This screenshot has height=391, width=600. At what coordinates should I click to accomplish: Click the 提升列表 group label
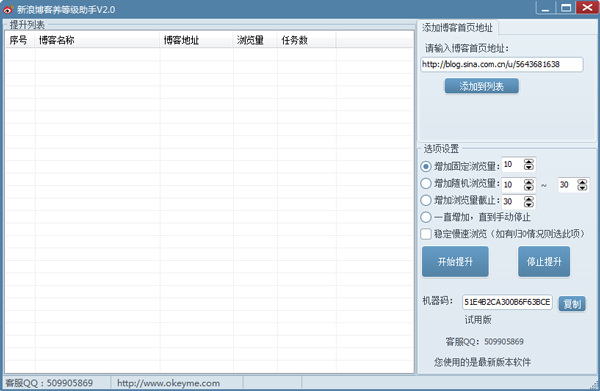tap(27, 25)
